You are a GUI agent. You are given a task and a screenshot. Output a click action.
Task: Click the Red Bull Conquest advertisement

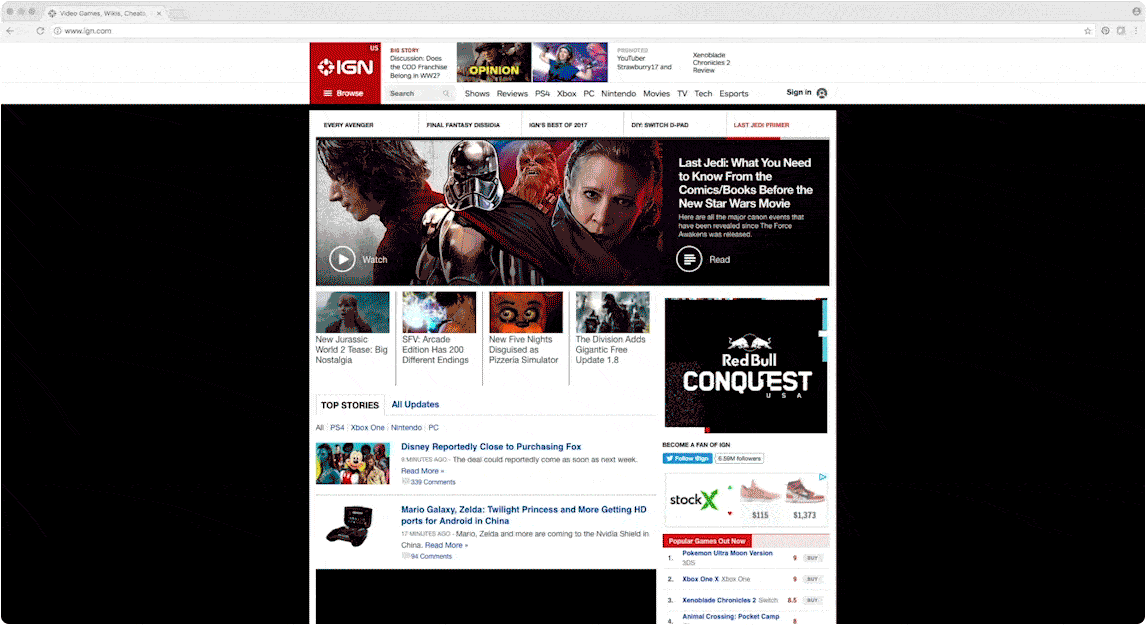click(x=745, y=365)
